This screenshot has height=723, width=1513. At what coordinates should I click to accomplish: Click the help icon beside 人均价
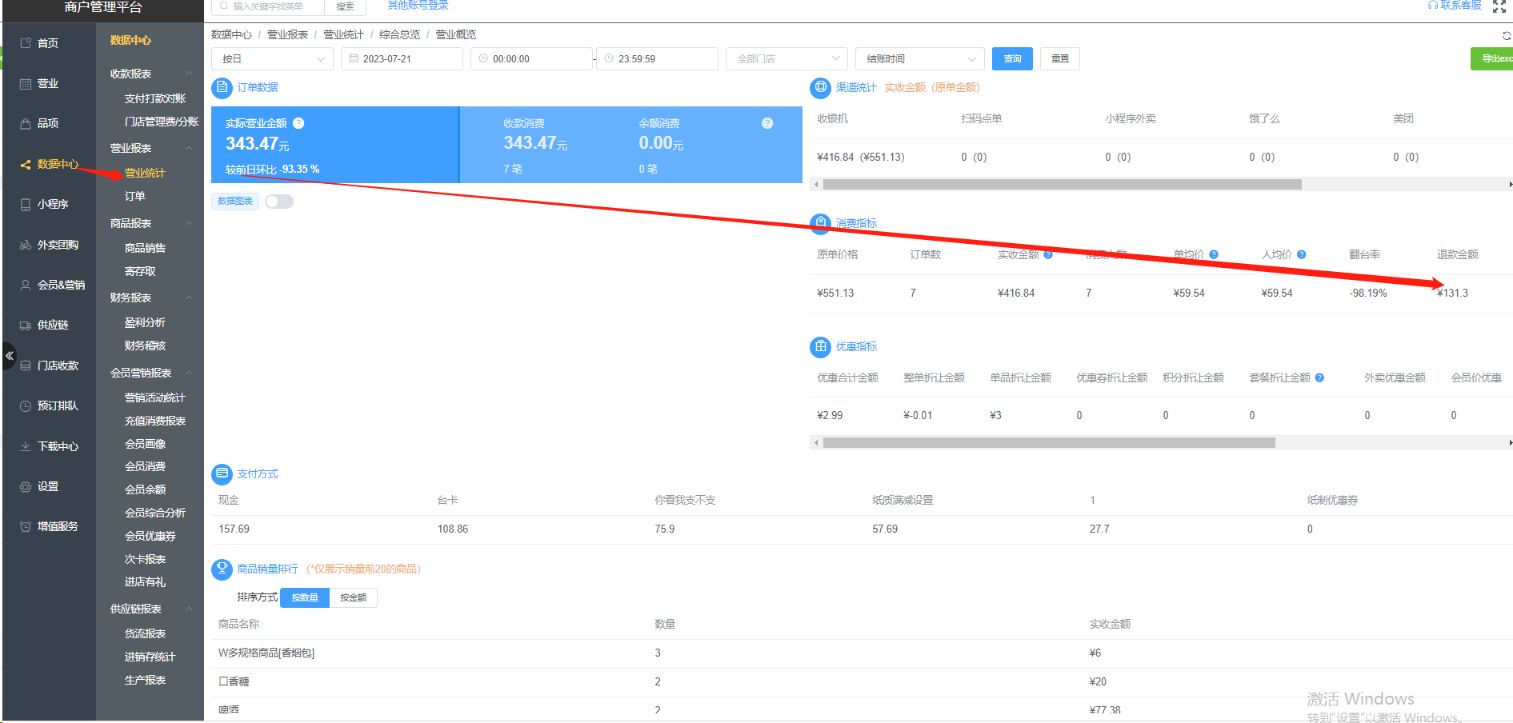coord(1302,255)
